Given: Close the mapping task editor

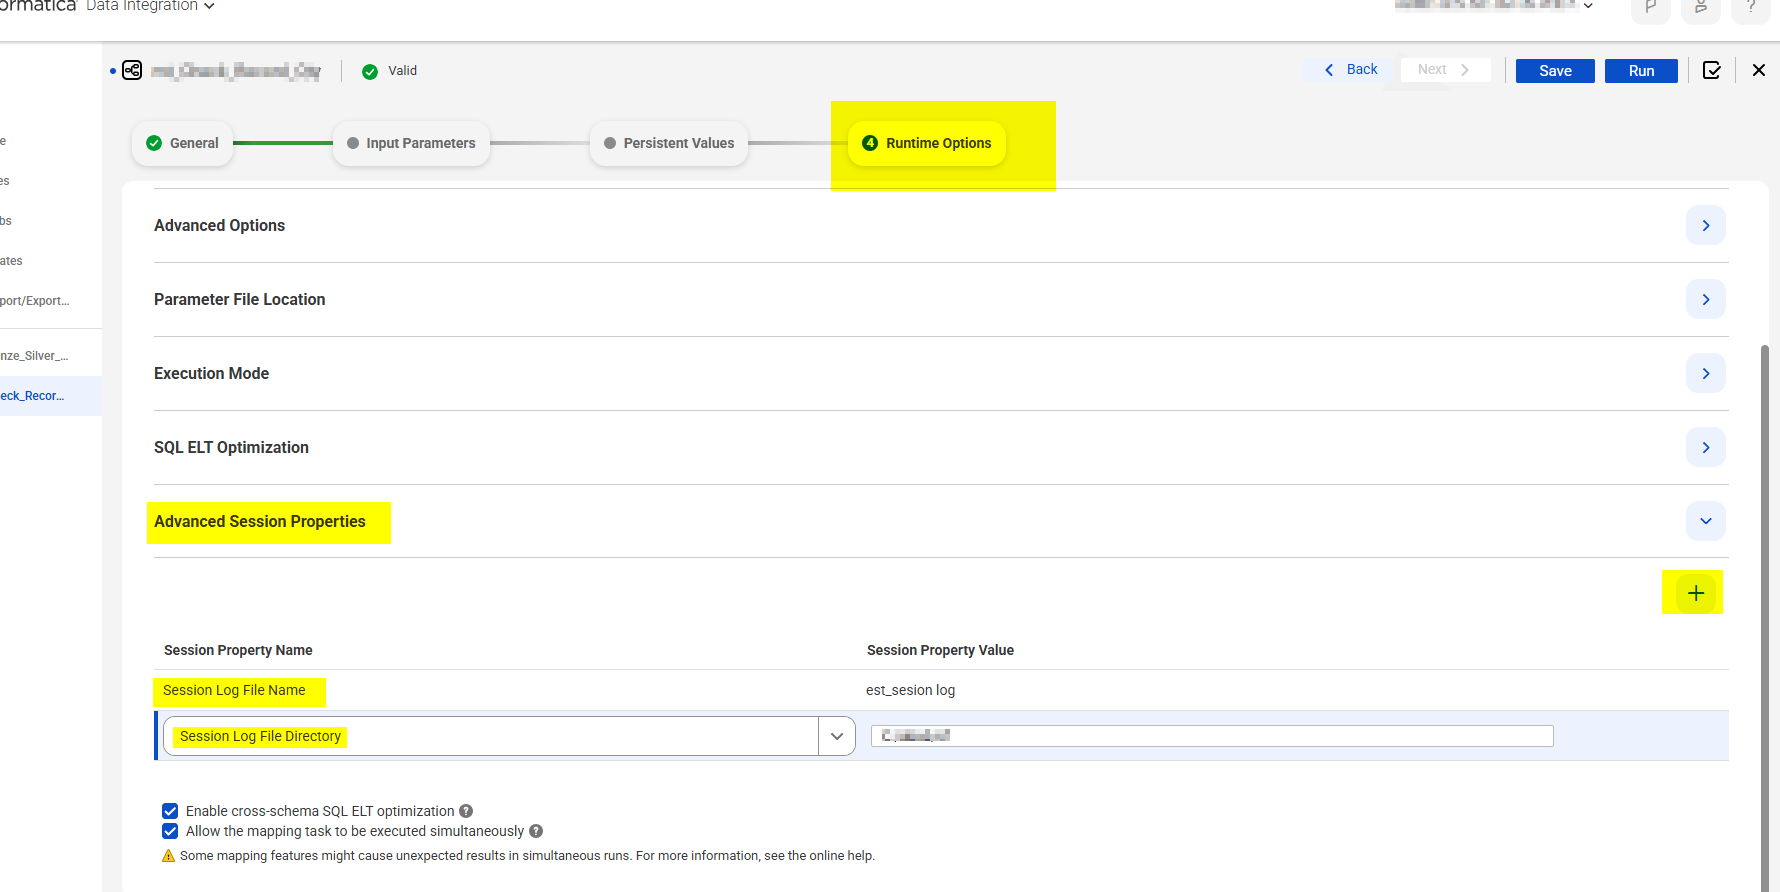Looking at the screenshot, I should pos(1759,70).
